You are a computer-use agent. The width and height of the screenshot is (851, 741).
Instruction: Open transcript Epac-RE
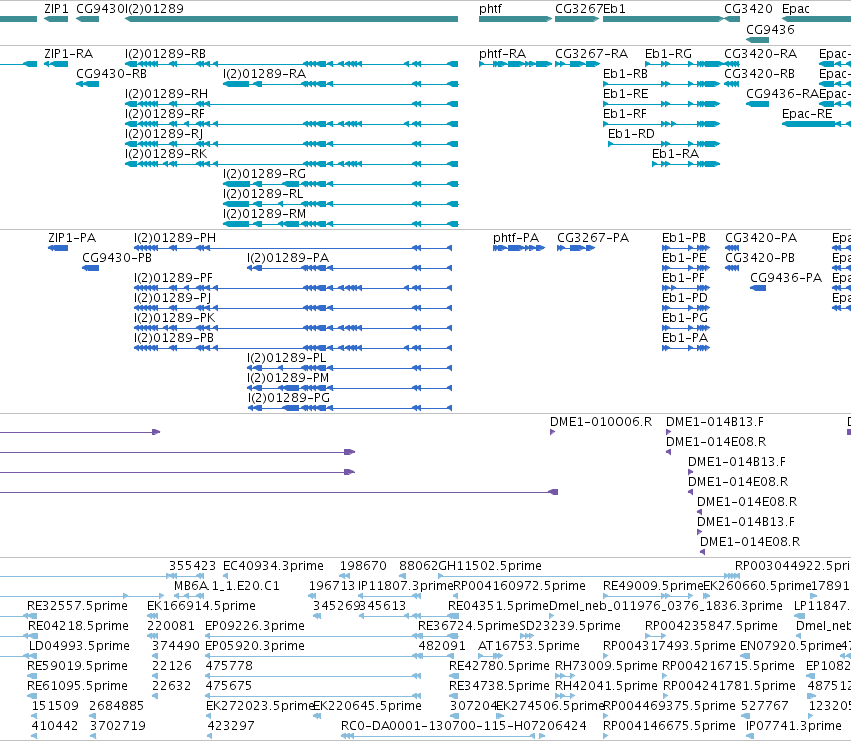coord(807,114)
